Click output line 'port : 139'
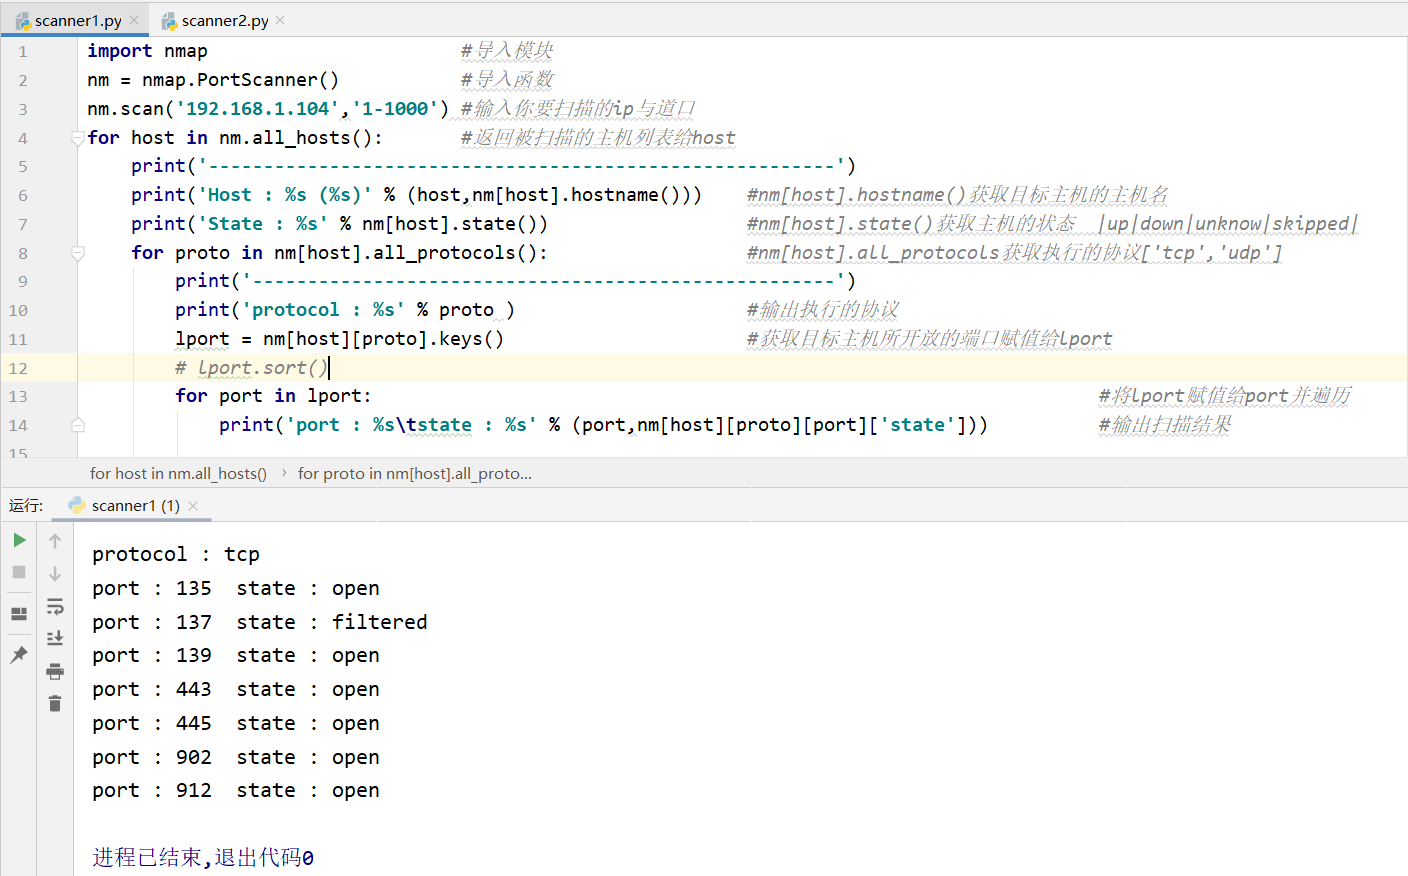This screenshot has height=876, width=1408. click(236, 656)
